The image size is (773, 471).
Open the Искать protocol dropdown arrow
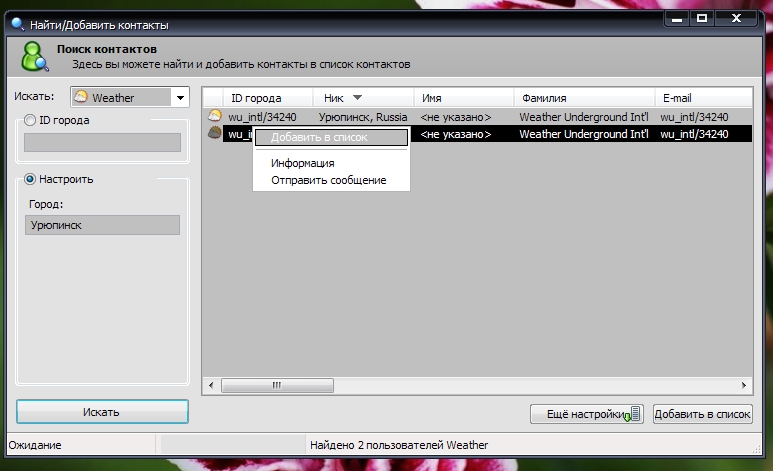[180, 97]
